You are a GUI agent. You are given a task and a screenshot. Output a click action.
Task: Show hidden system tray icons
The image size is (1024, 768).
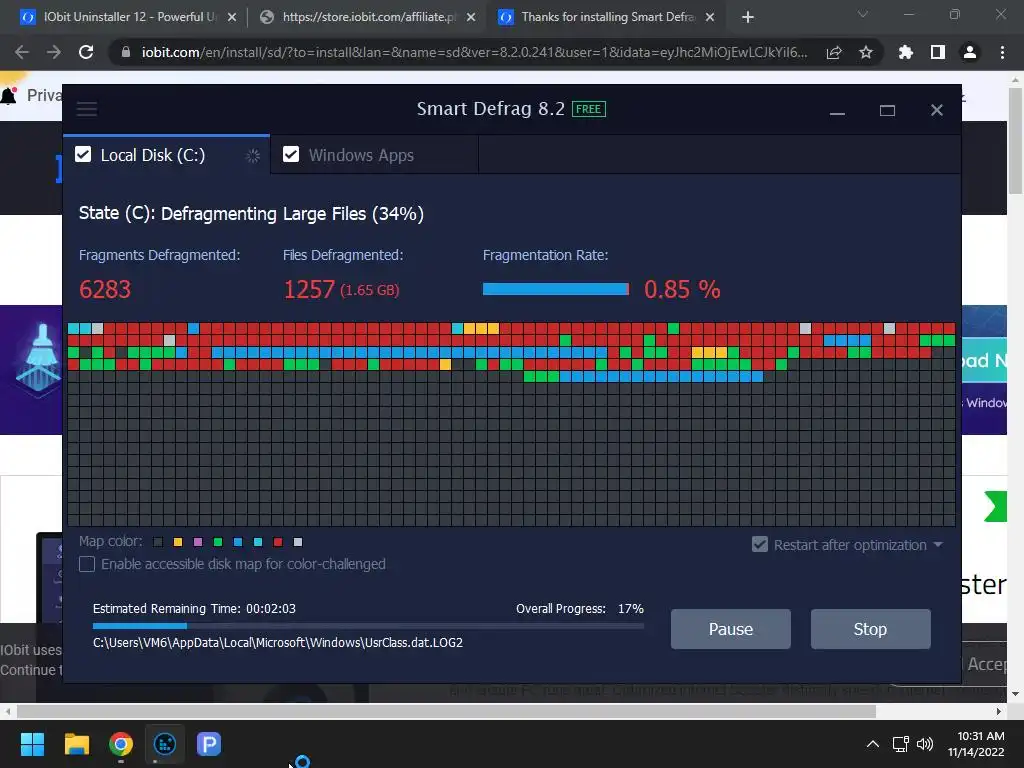coord(872,744)
